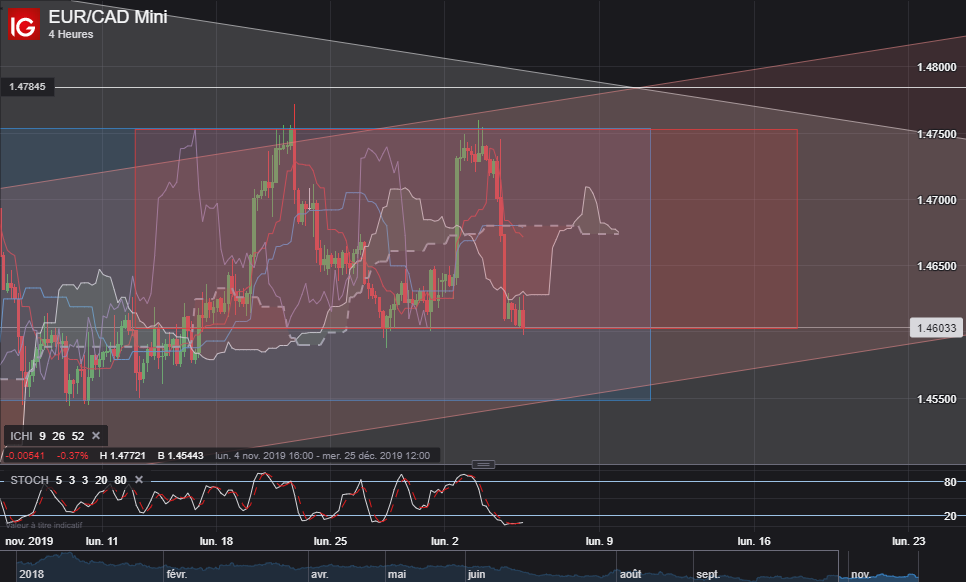Click the lun. 23 date label
This screenshot has width=966, height=582.
point(909,541)
